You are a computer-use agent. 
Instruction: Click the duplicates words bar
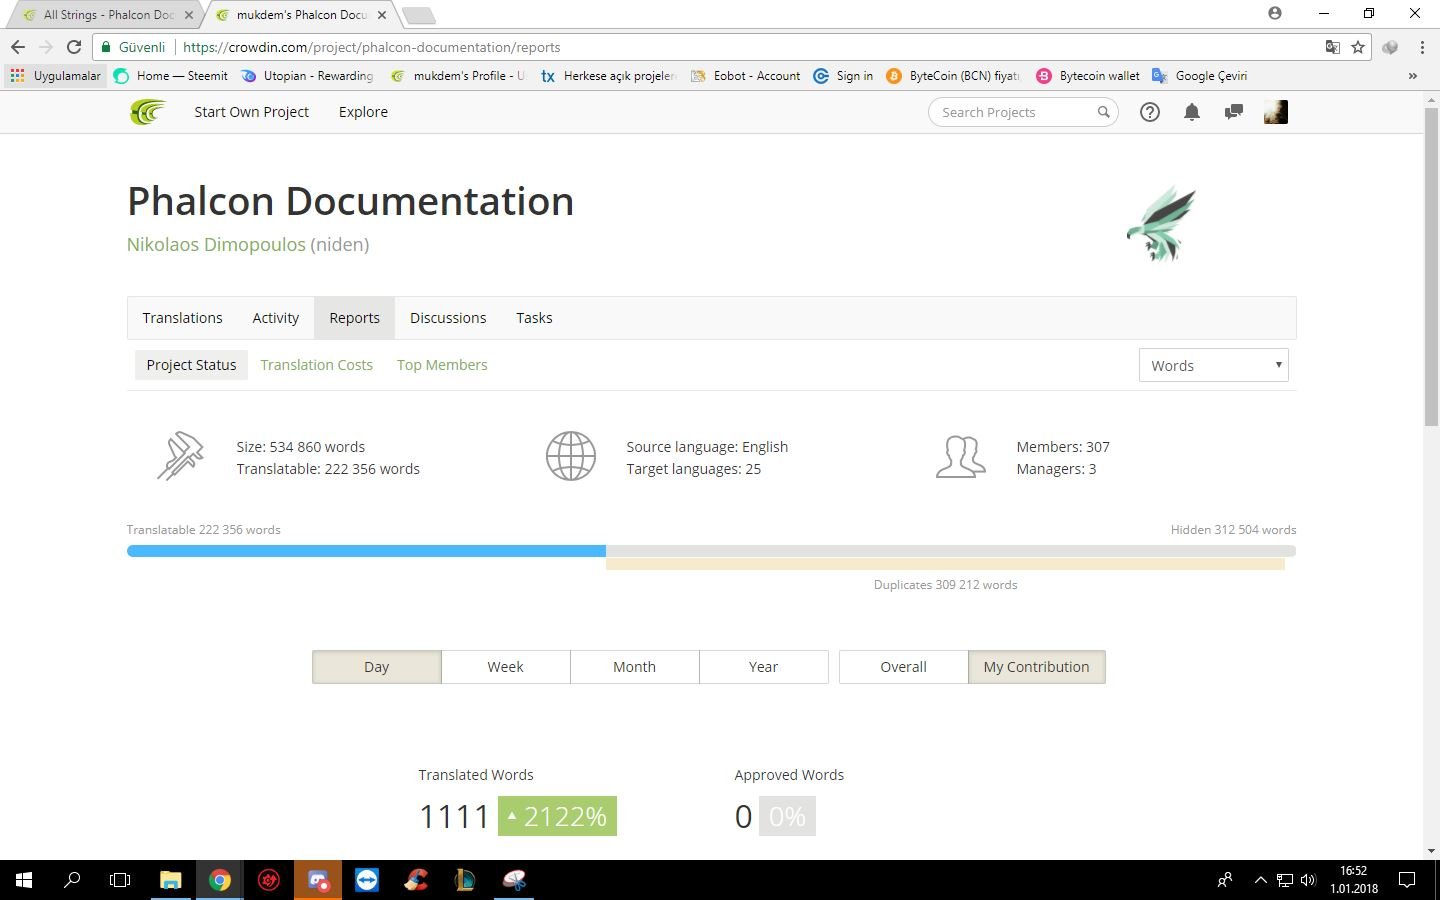945,565
